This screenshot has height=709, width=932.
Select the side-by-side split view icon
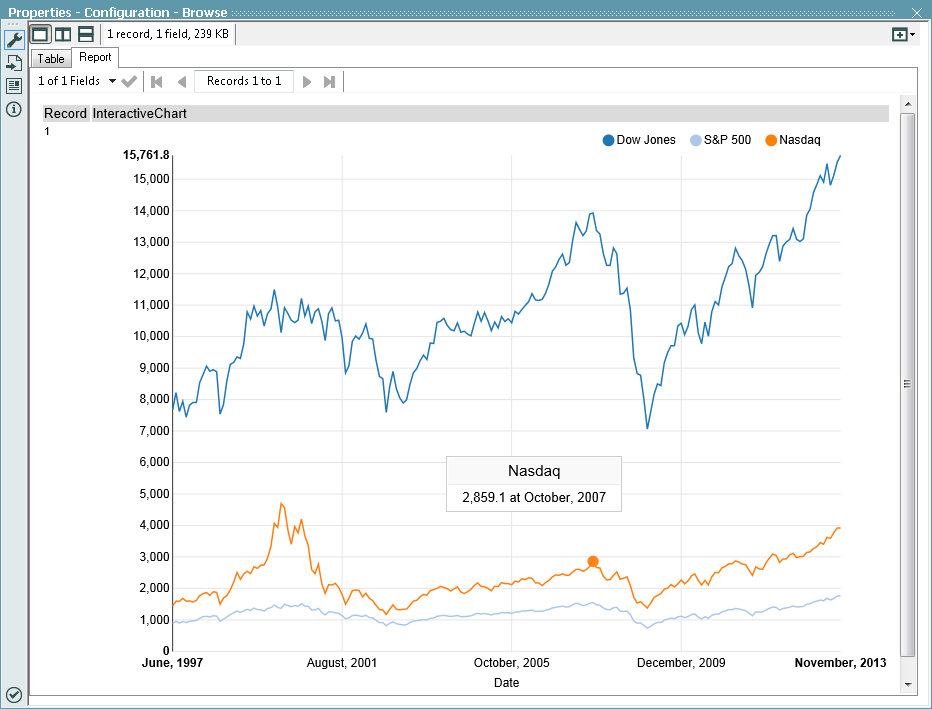[63, 34]
